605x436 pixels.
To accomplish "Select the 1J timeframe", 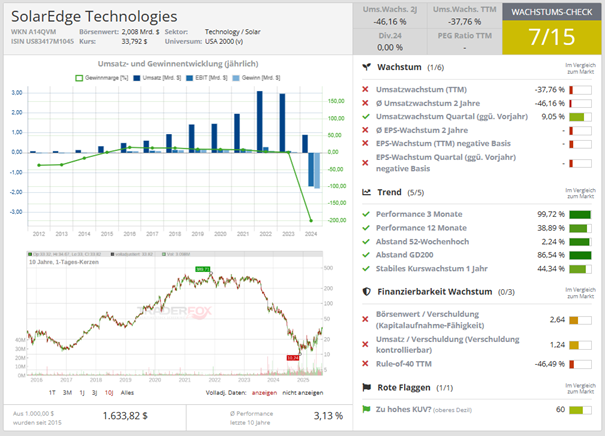I will (82, 393).
